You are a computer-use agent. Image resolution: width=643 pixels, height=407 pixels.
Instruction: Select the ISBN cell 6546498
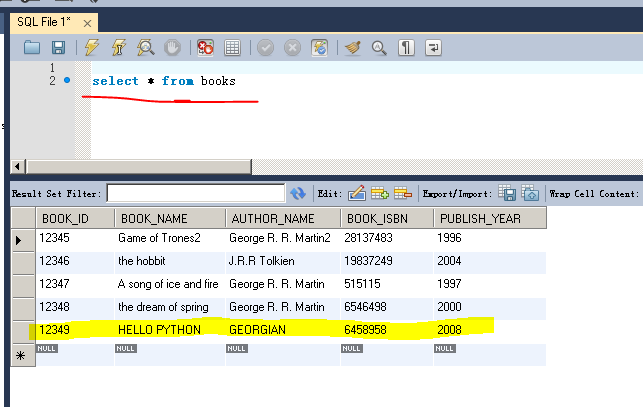tap(387, 307)
